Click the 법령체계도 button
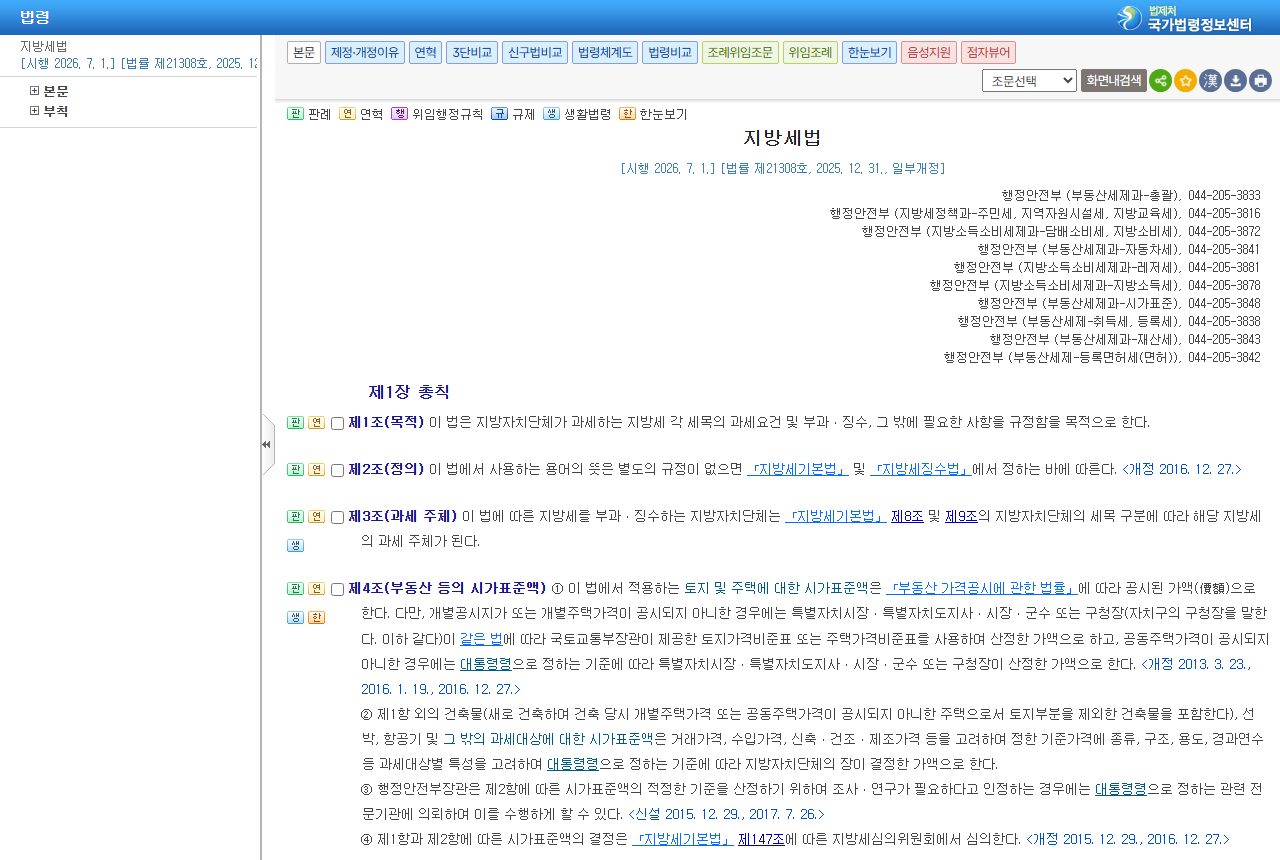This screenshot has width=1280, height=860. point(605,52)
